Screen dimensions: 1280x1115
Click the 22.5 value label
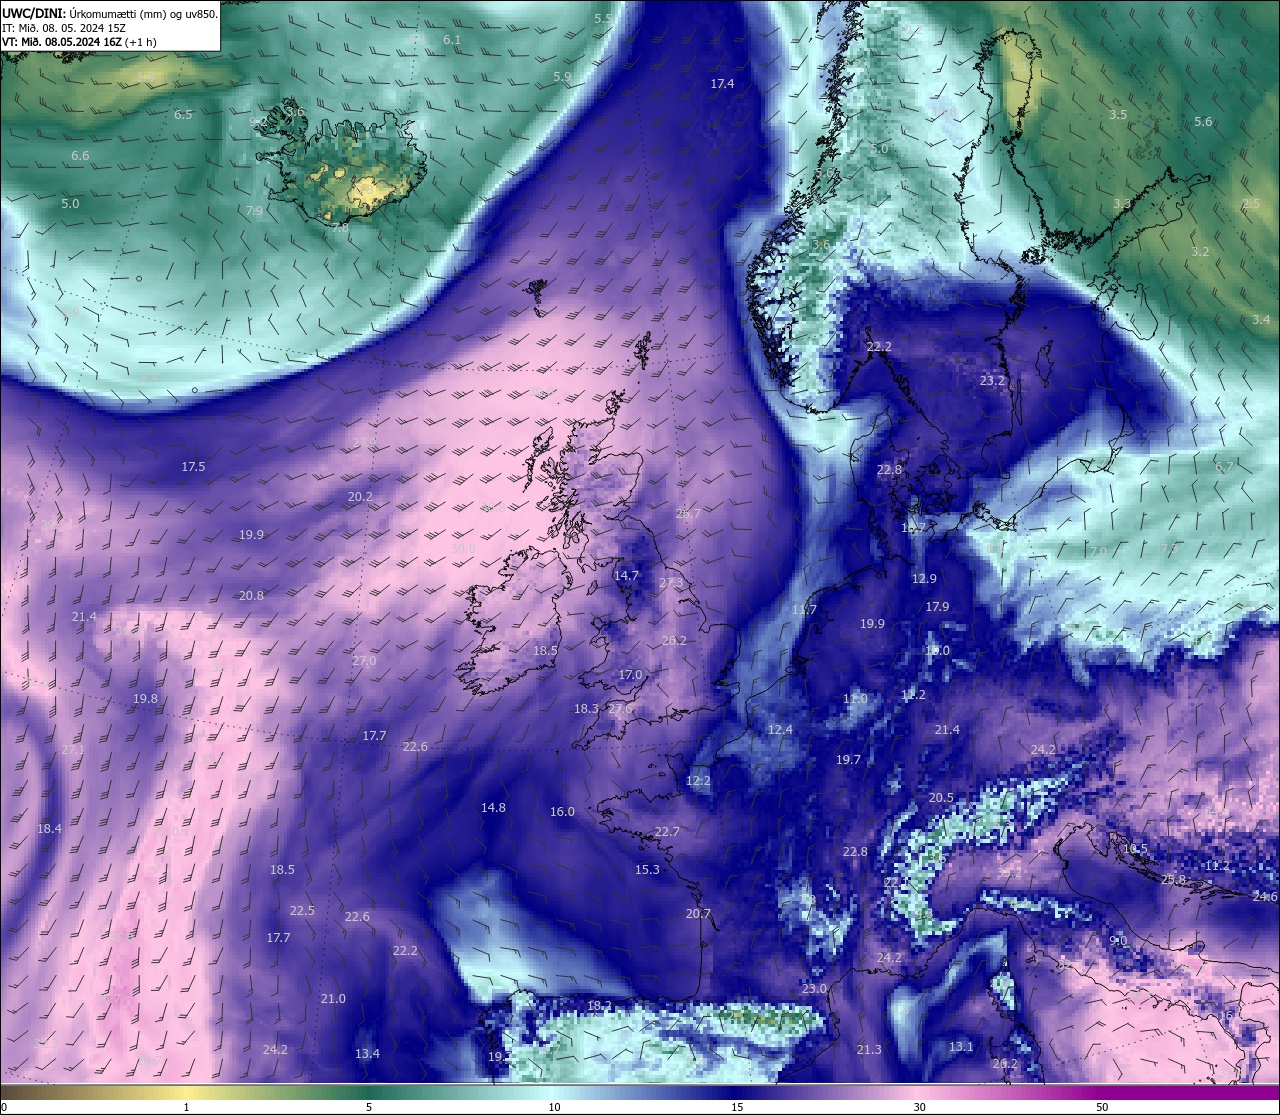tap(302, 911)
